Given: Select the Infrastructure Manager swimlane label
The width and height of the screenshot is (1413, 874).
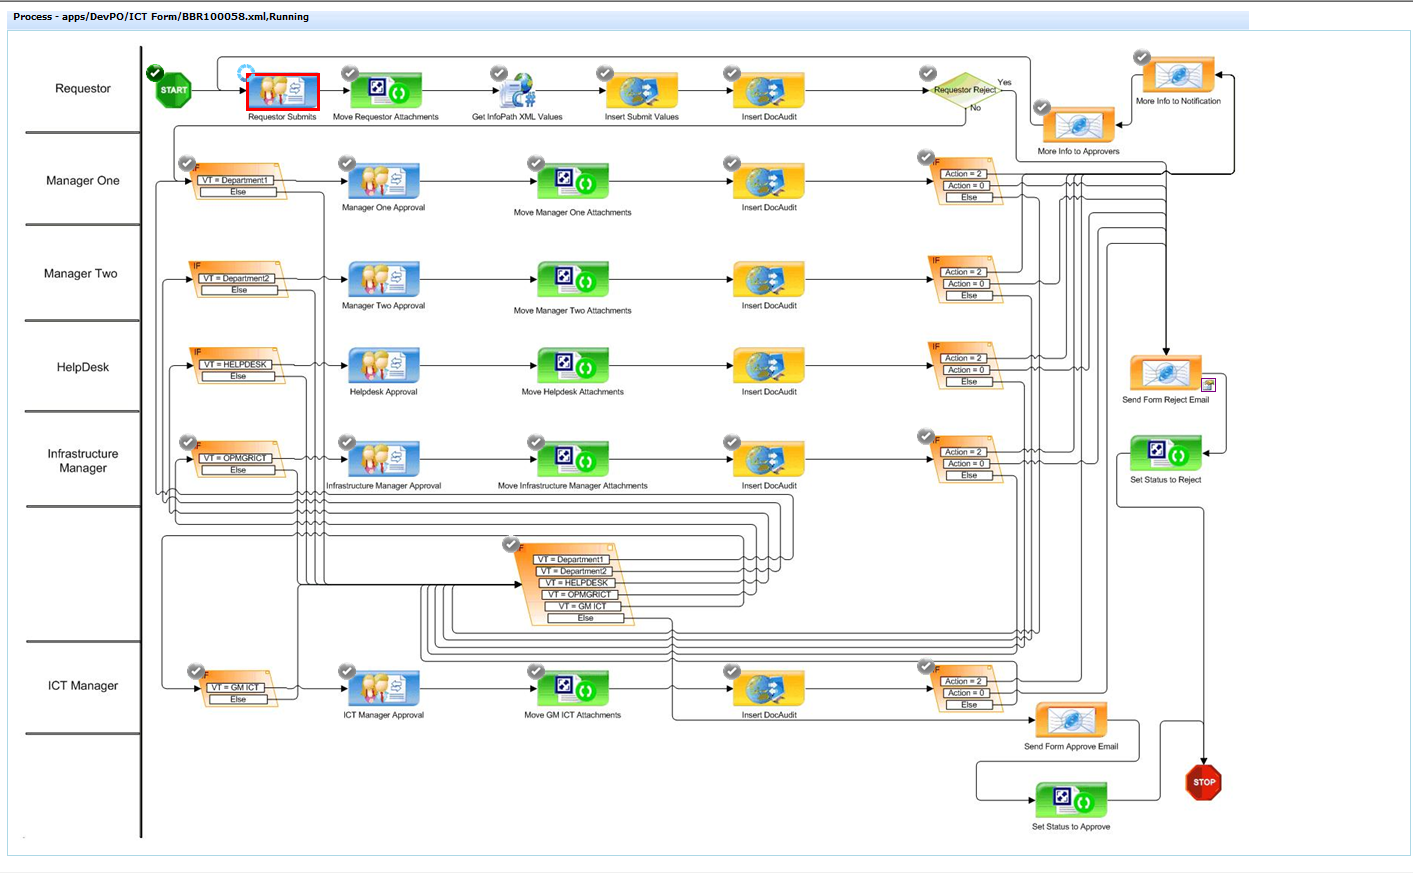Looking at the screenshot, I should pos(83,461).
